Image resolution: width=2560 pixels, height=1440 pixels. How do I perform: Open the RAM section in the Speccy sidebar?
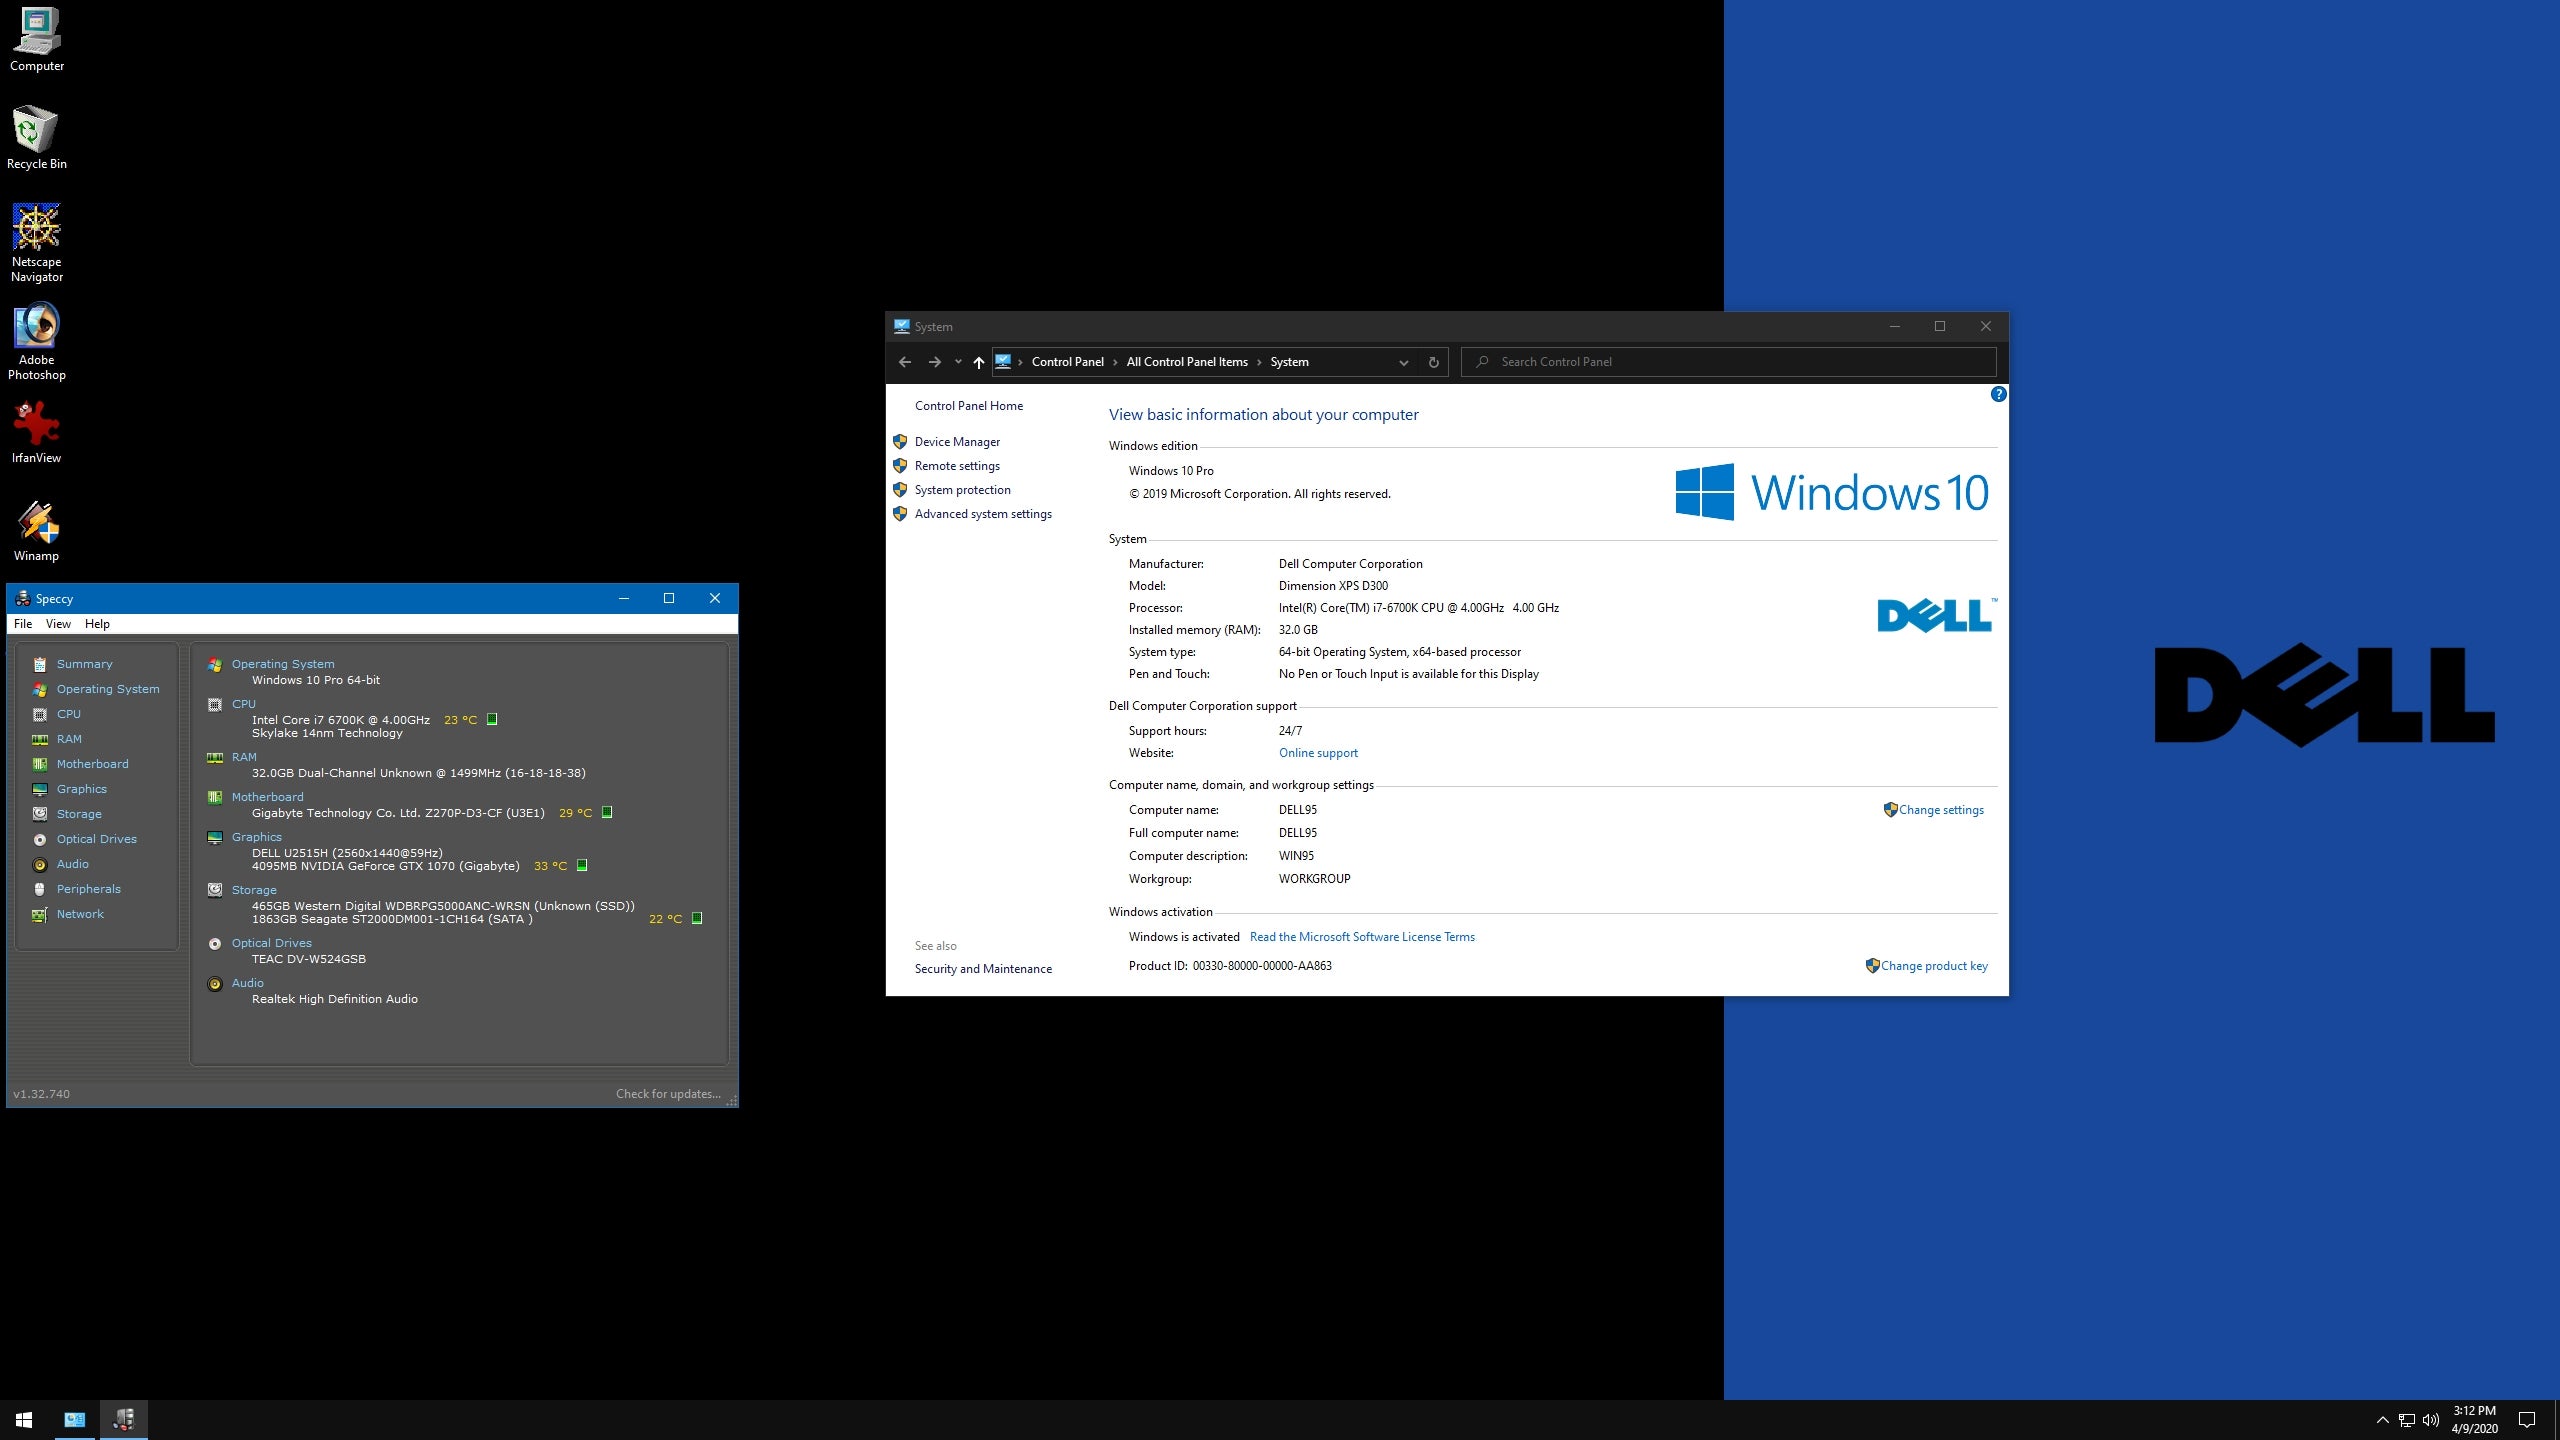pyautogui.click(x=69, y=739)
